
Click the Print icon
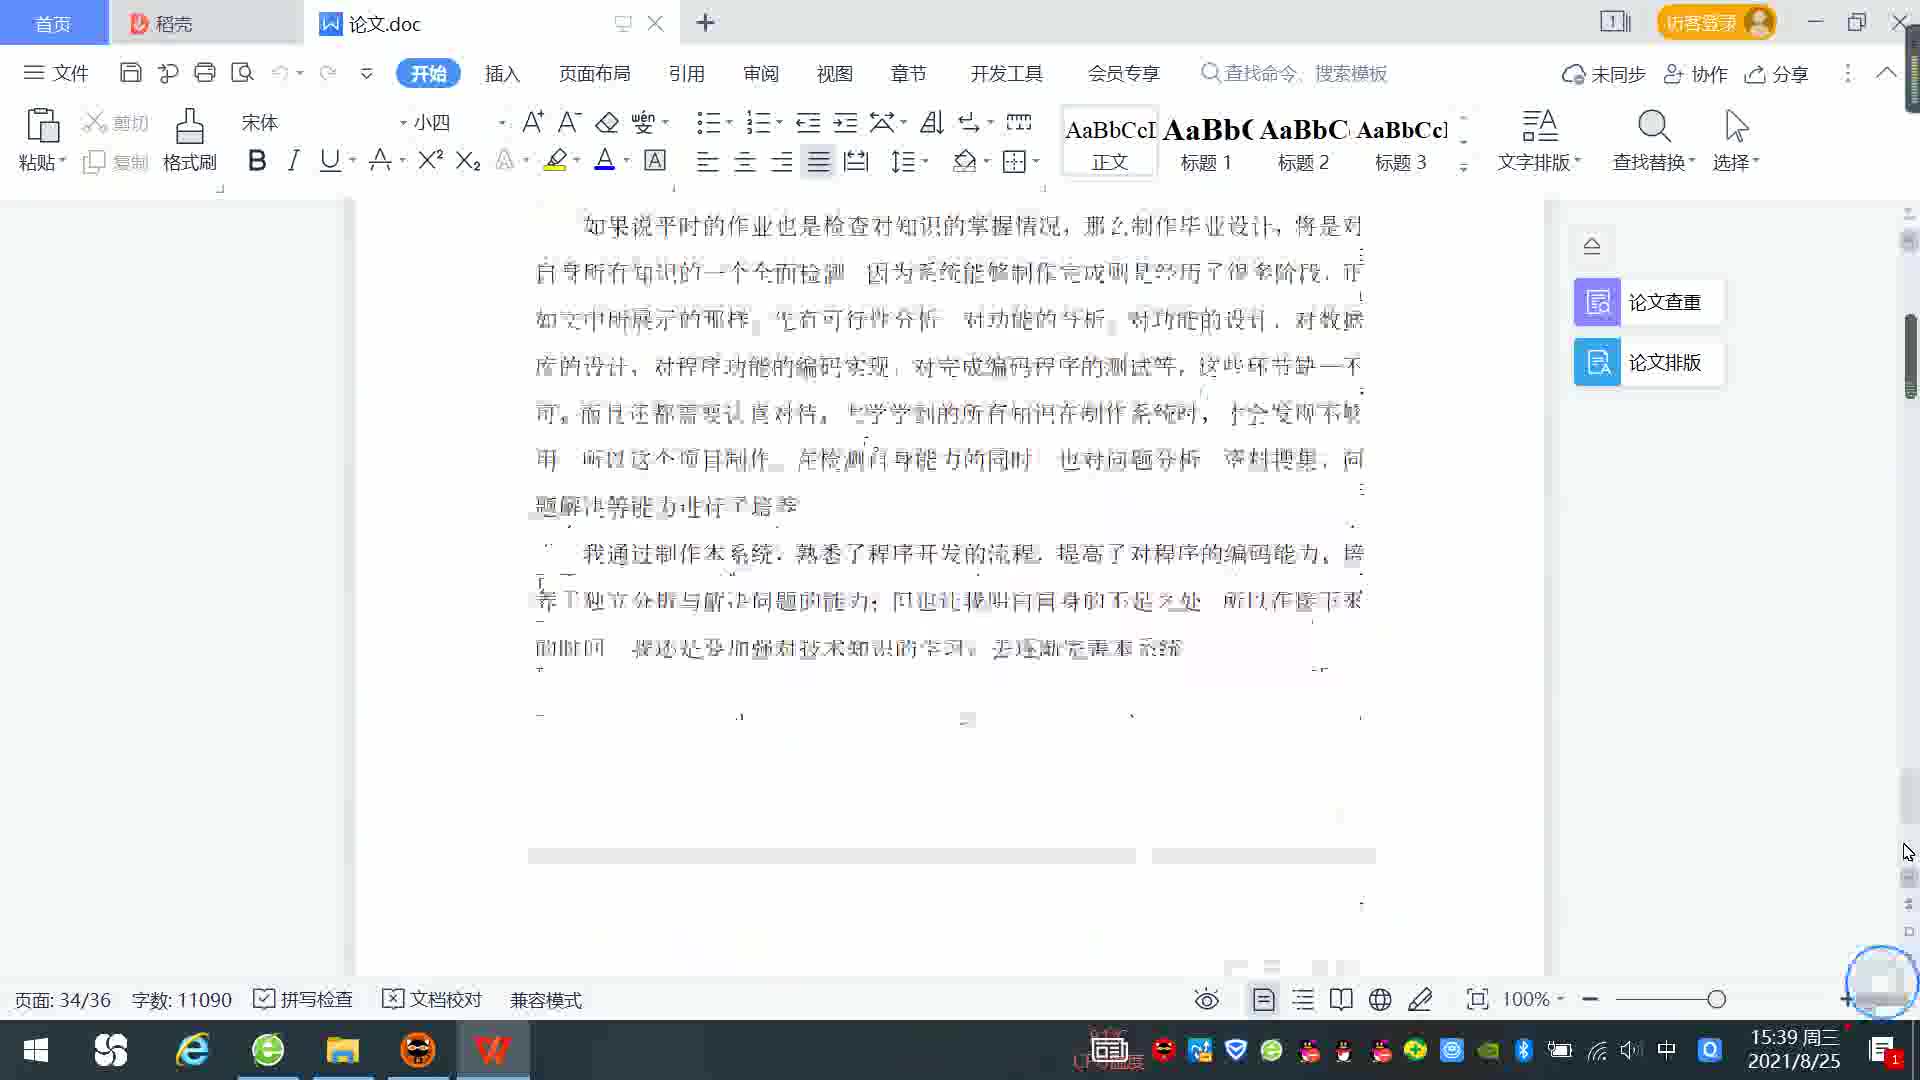205,73
